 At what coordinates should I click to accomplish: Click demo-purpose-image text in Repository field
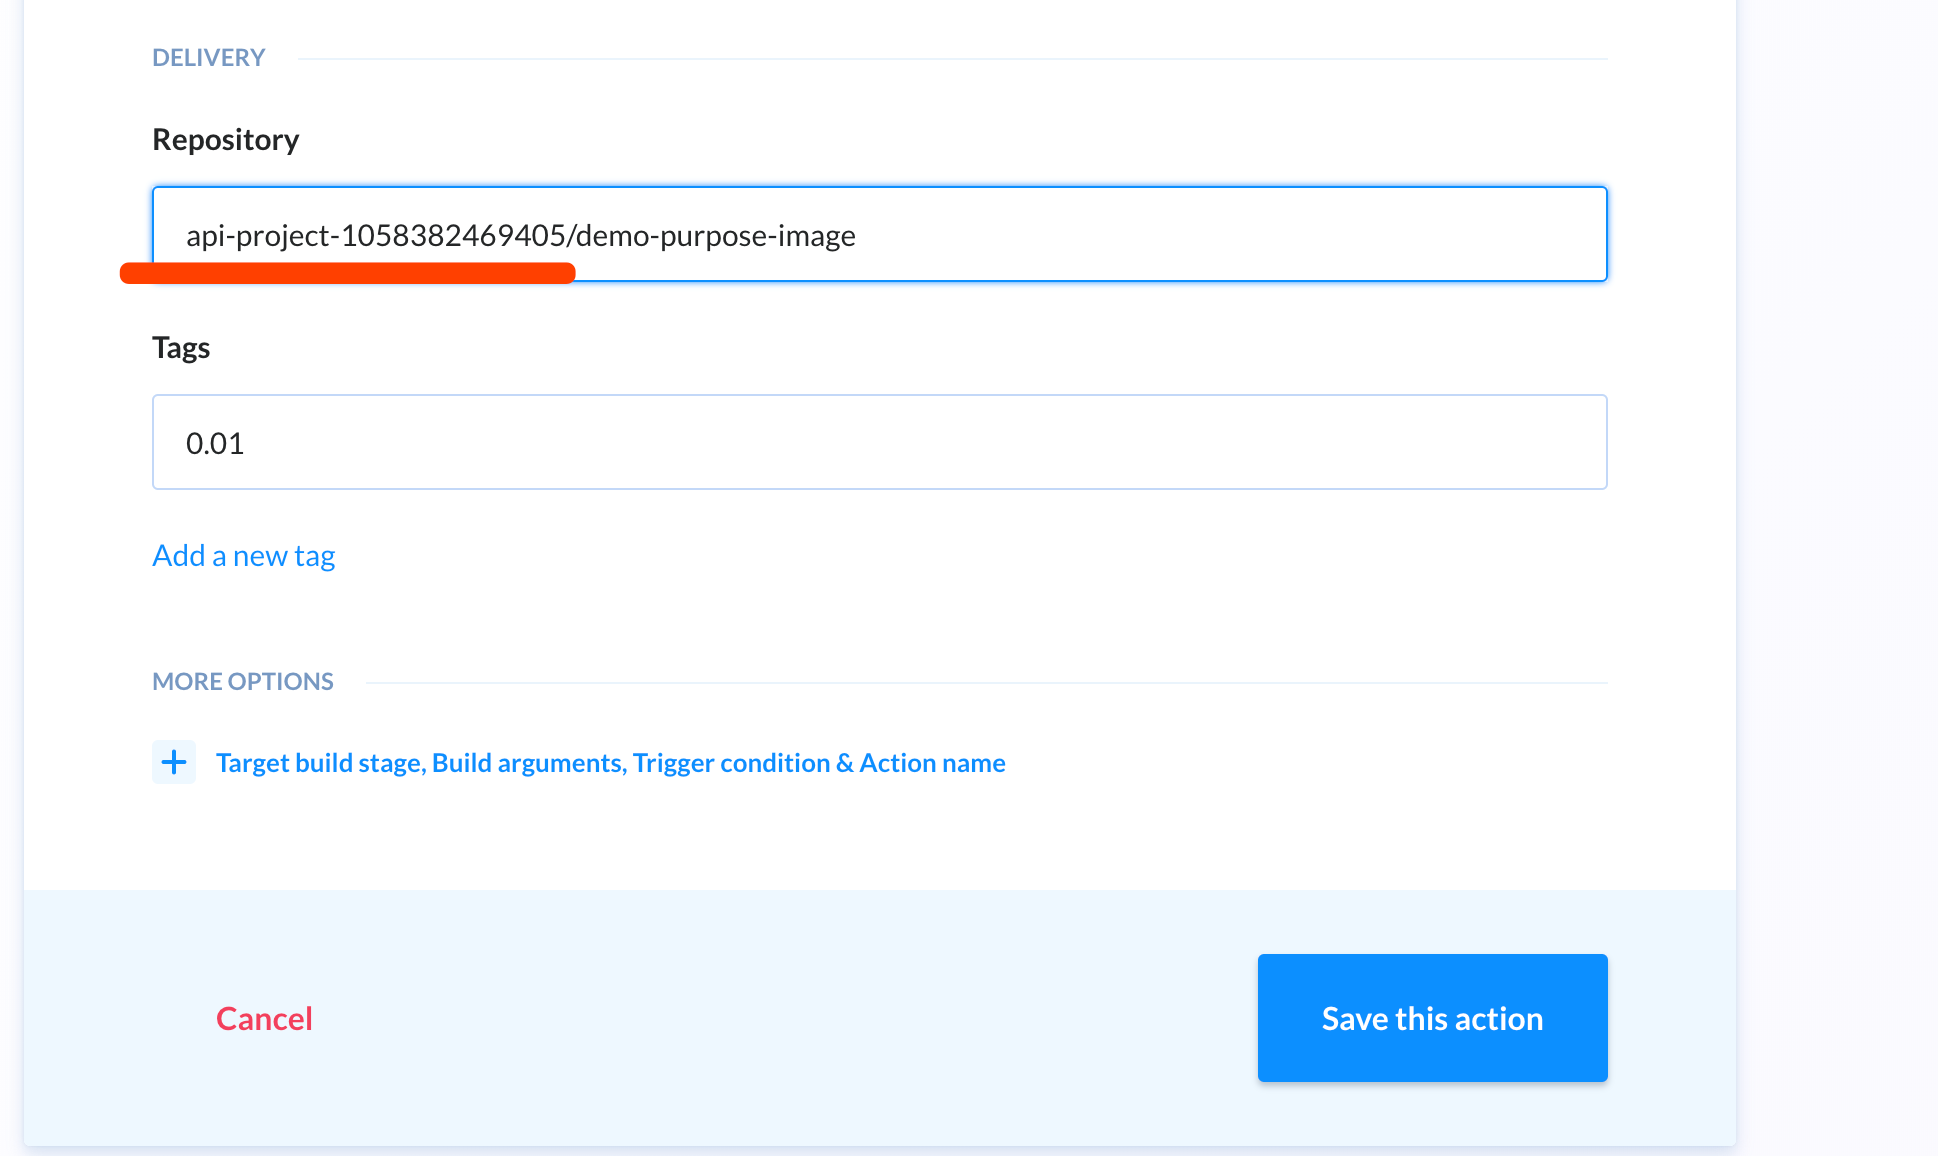pyautogui.click(x=715, y=236)
